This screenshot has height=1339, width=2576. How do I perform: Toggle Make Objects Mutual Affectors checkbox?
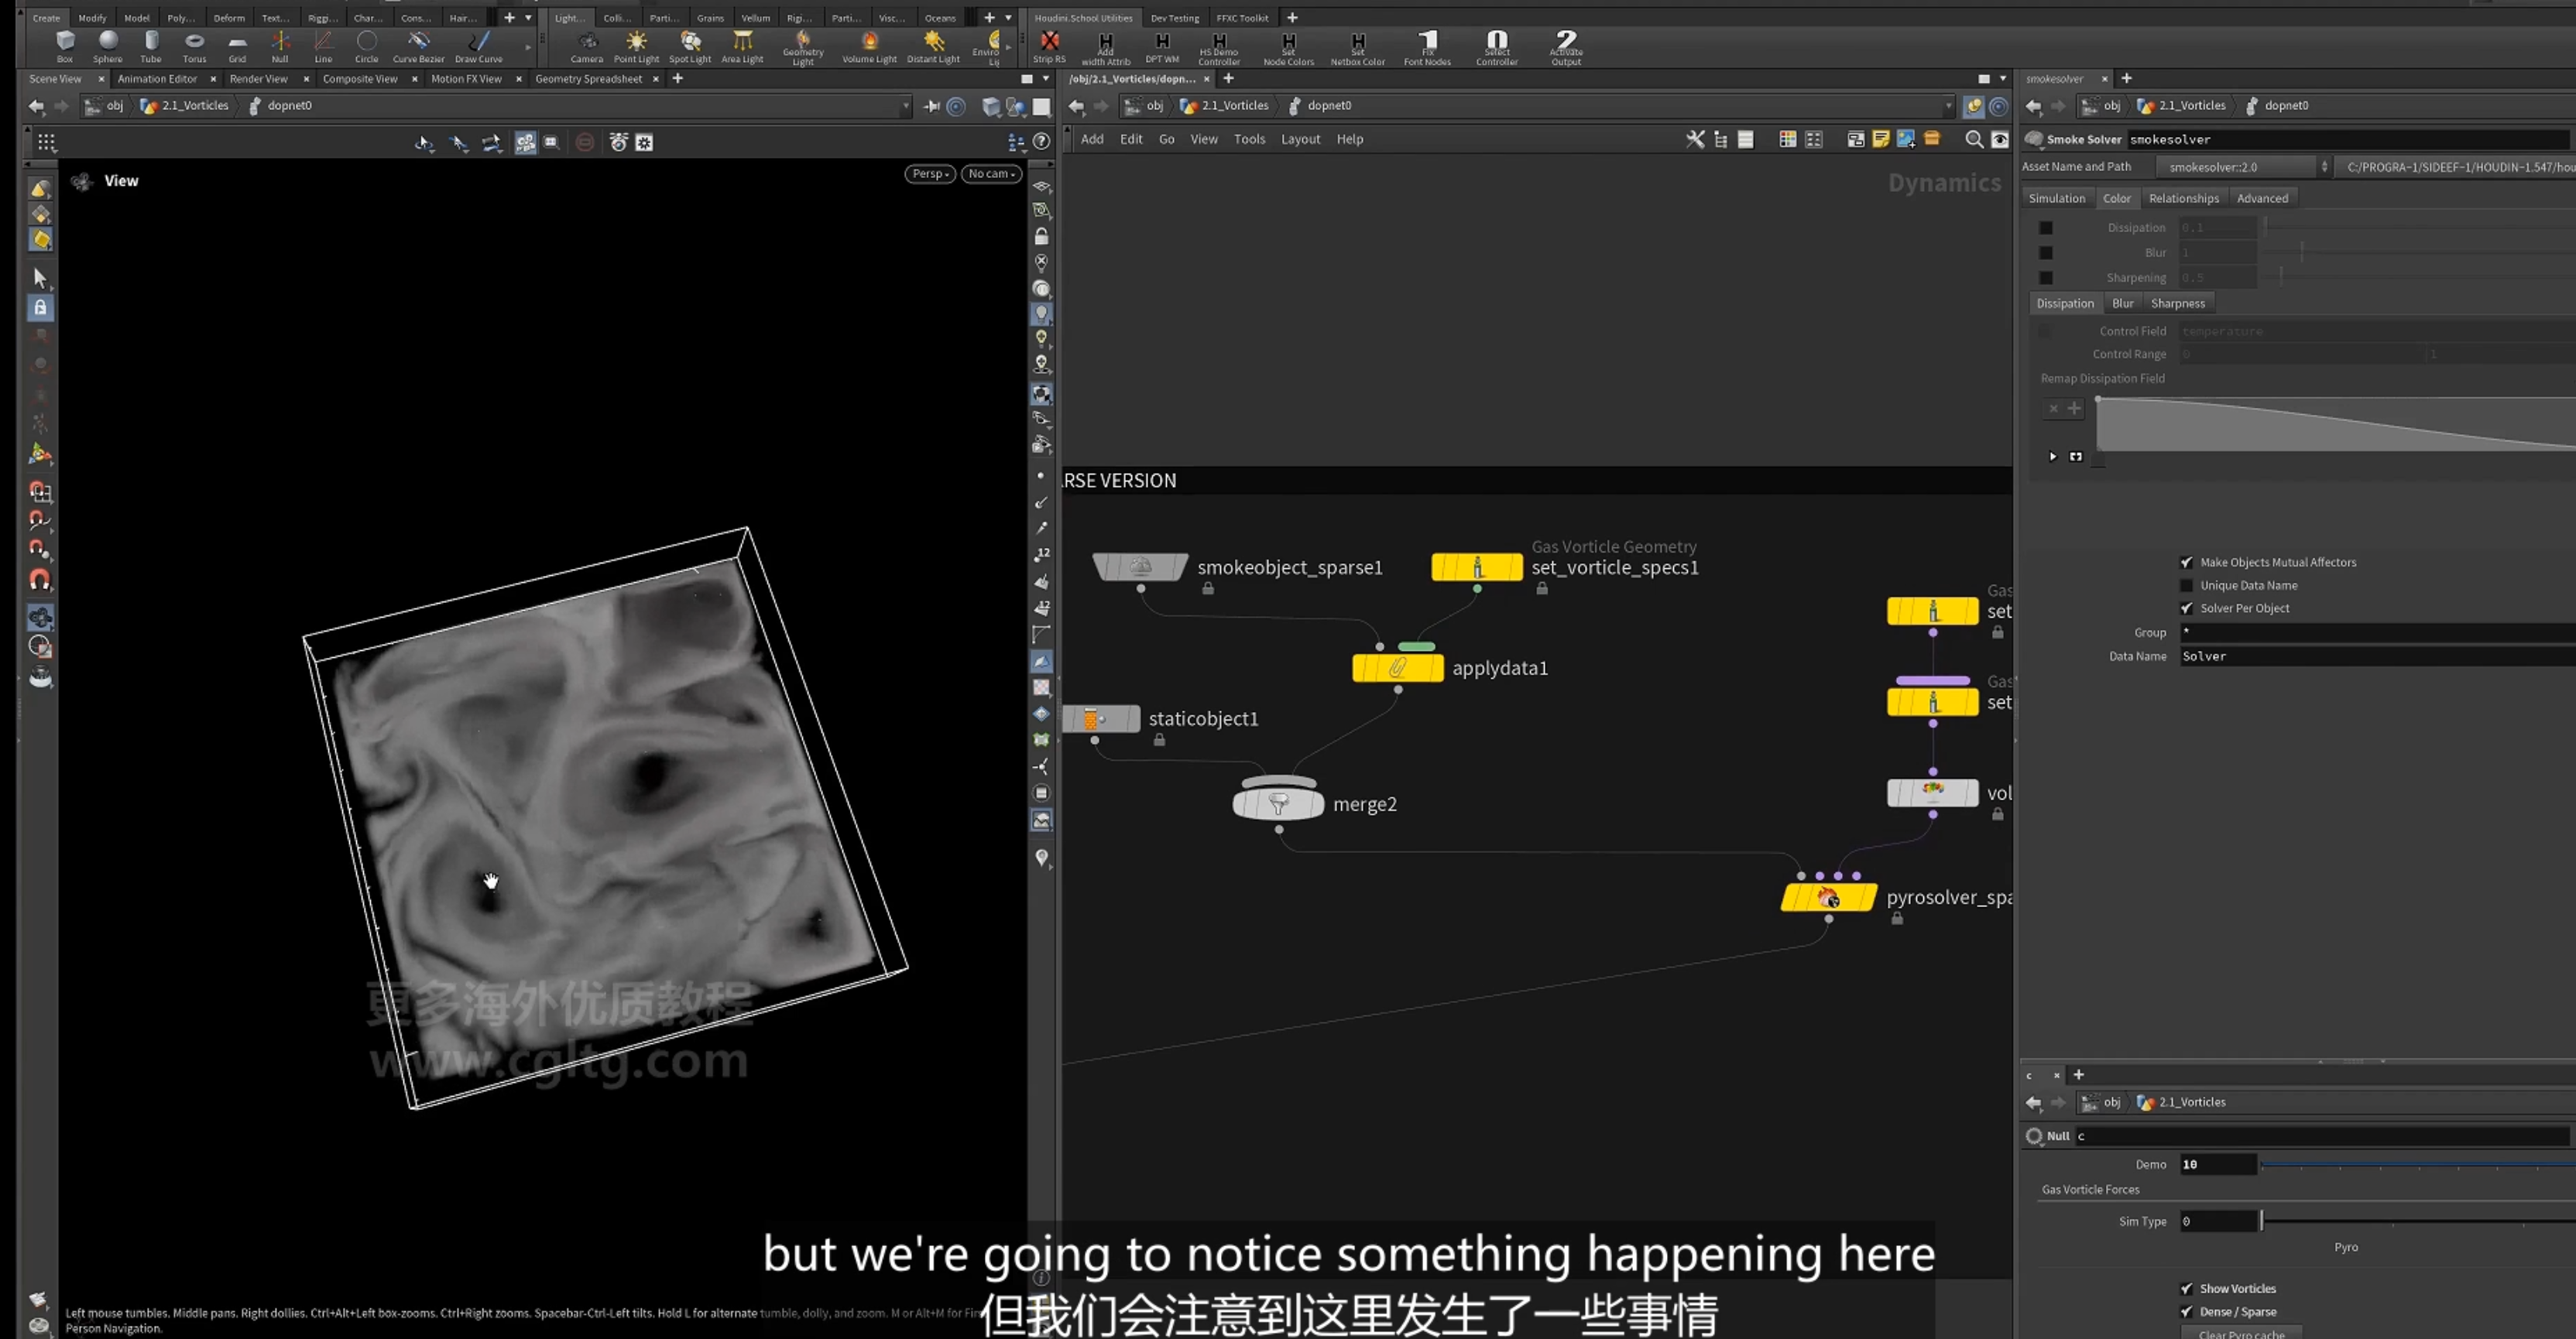2186,562
